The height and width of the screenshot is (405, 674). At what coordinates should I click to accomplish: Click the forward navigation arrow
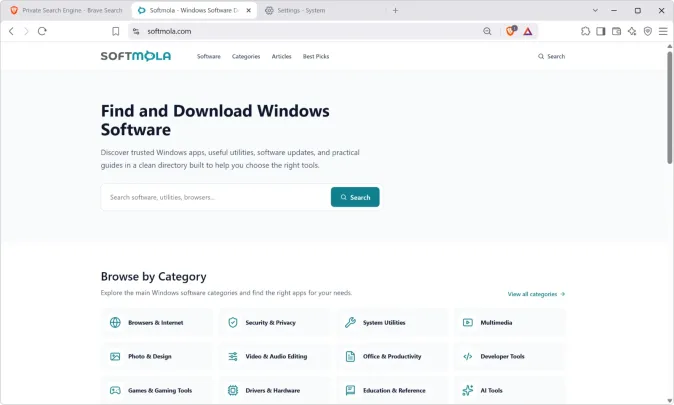26,31
